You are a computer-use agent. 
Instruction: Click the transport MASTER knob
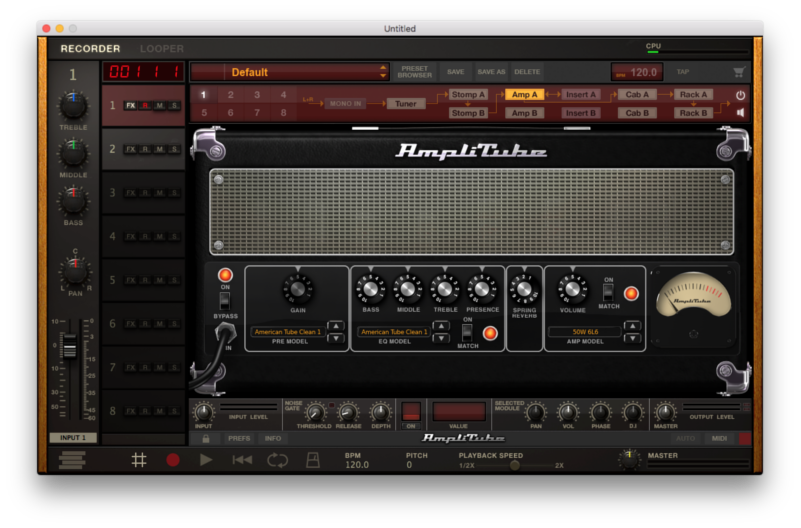[629, 459]
